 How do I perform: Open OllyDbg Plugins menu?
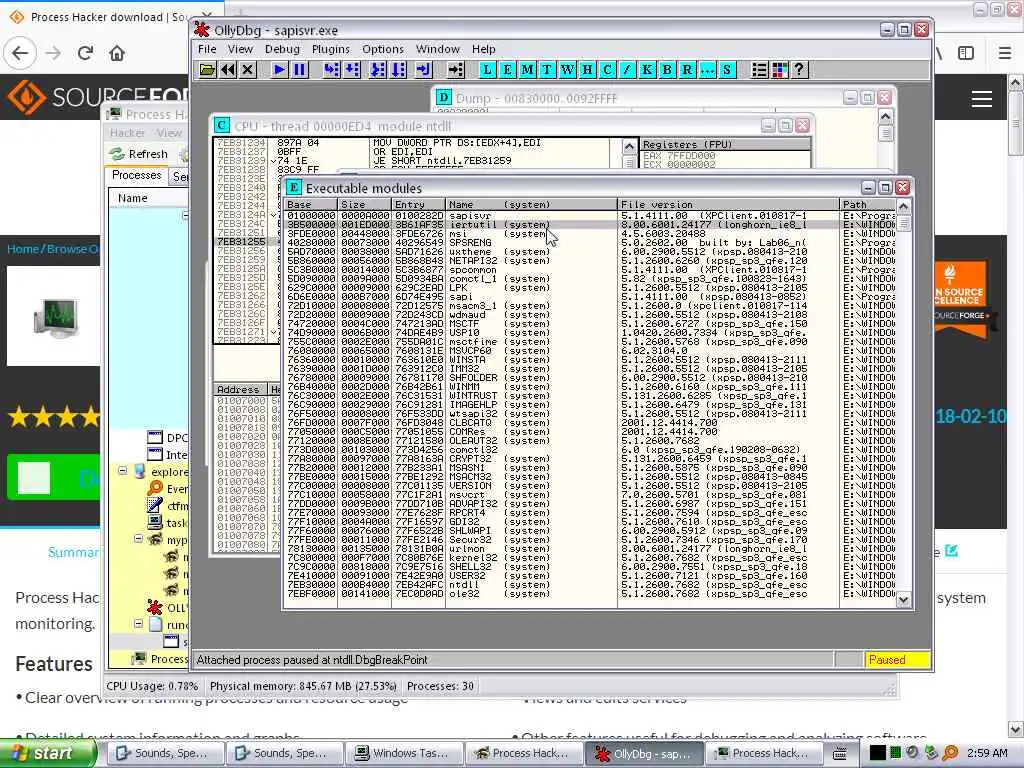point(330,49)
